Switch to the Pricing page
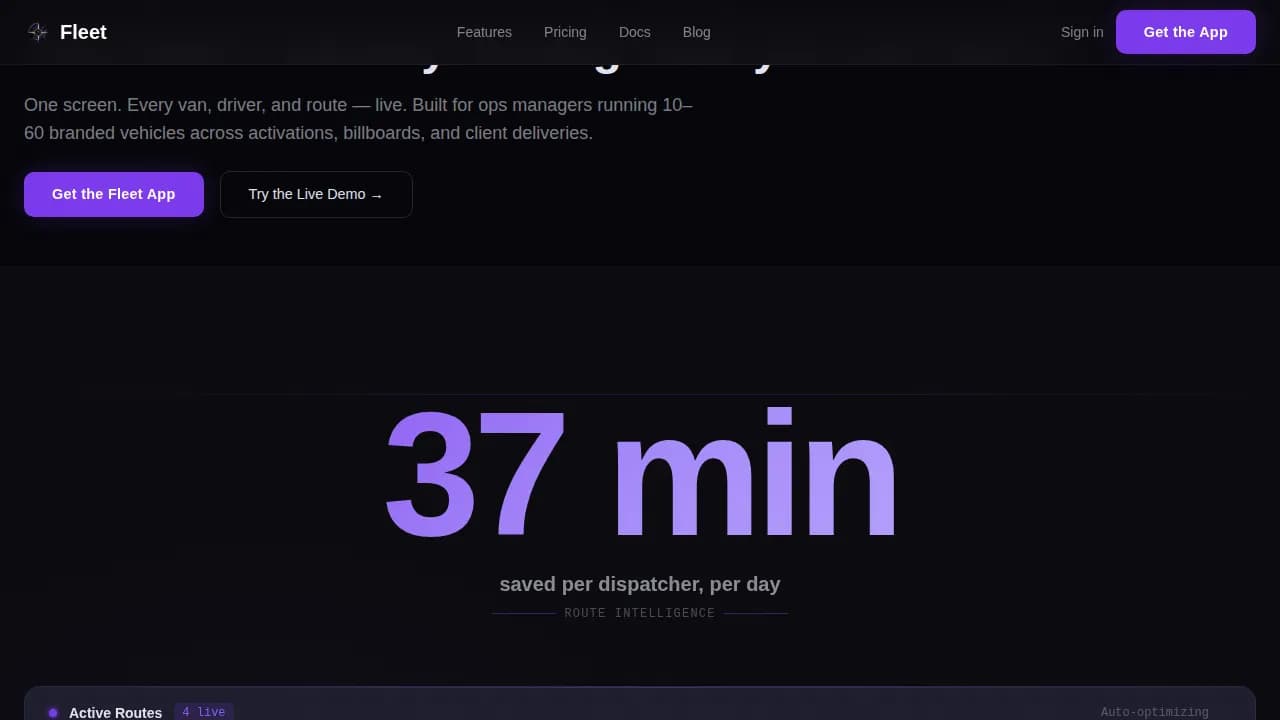 (x=565, y=31)
